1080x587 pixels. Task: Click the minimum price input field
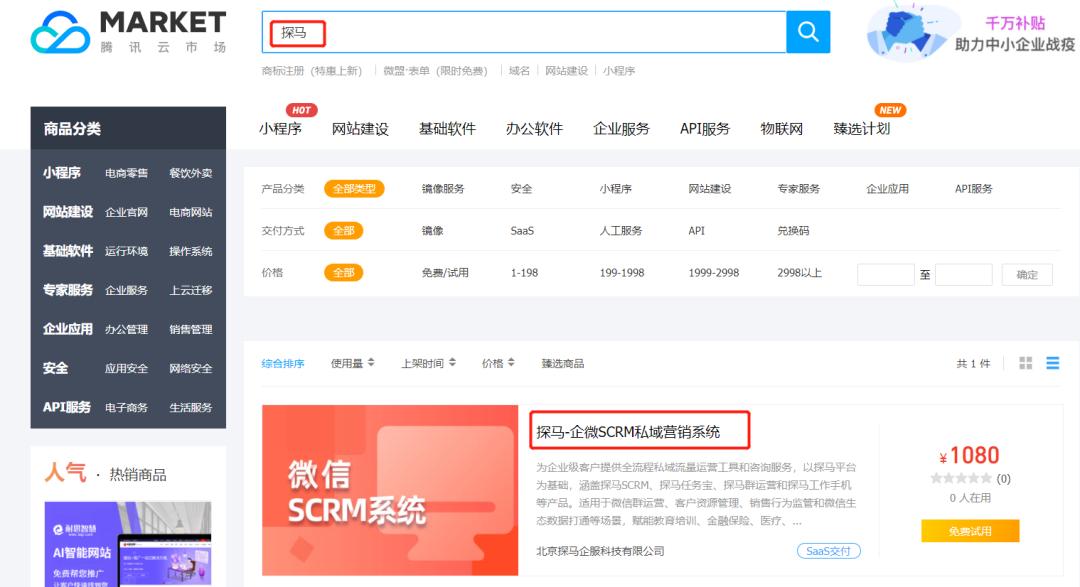coord(886,274)
